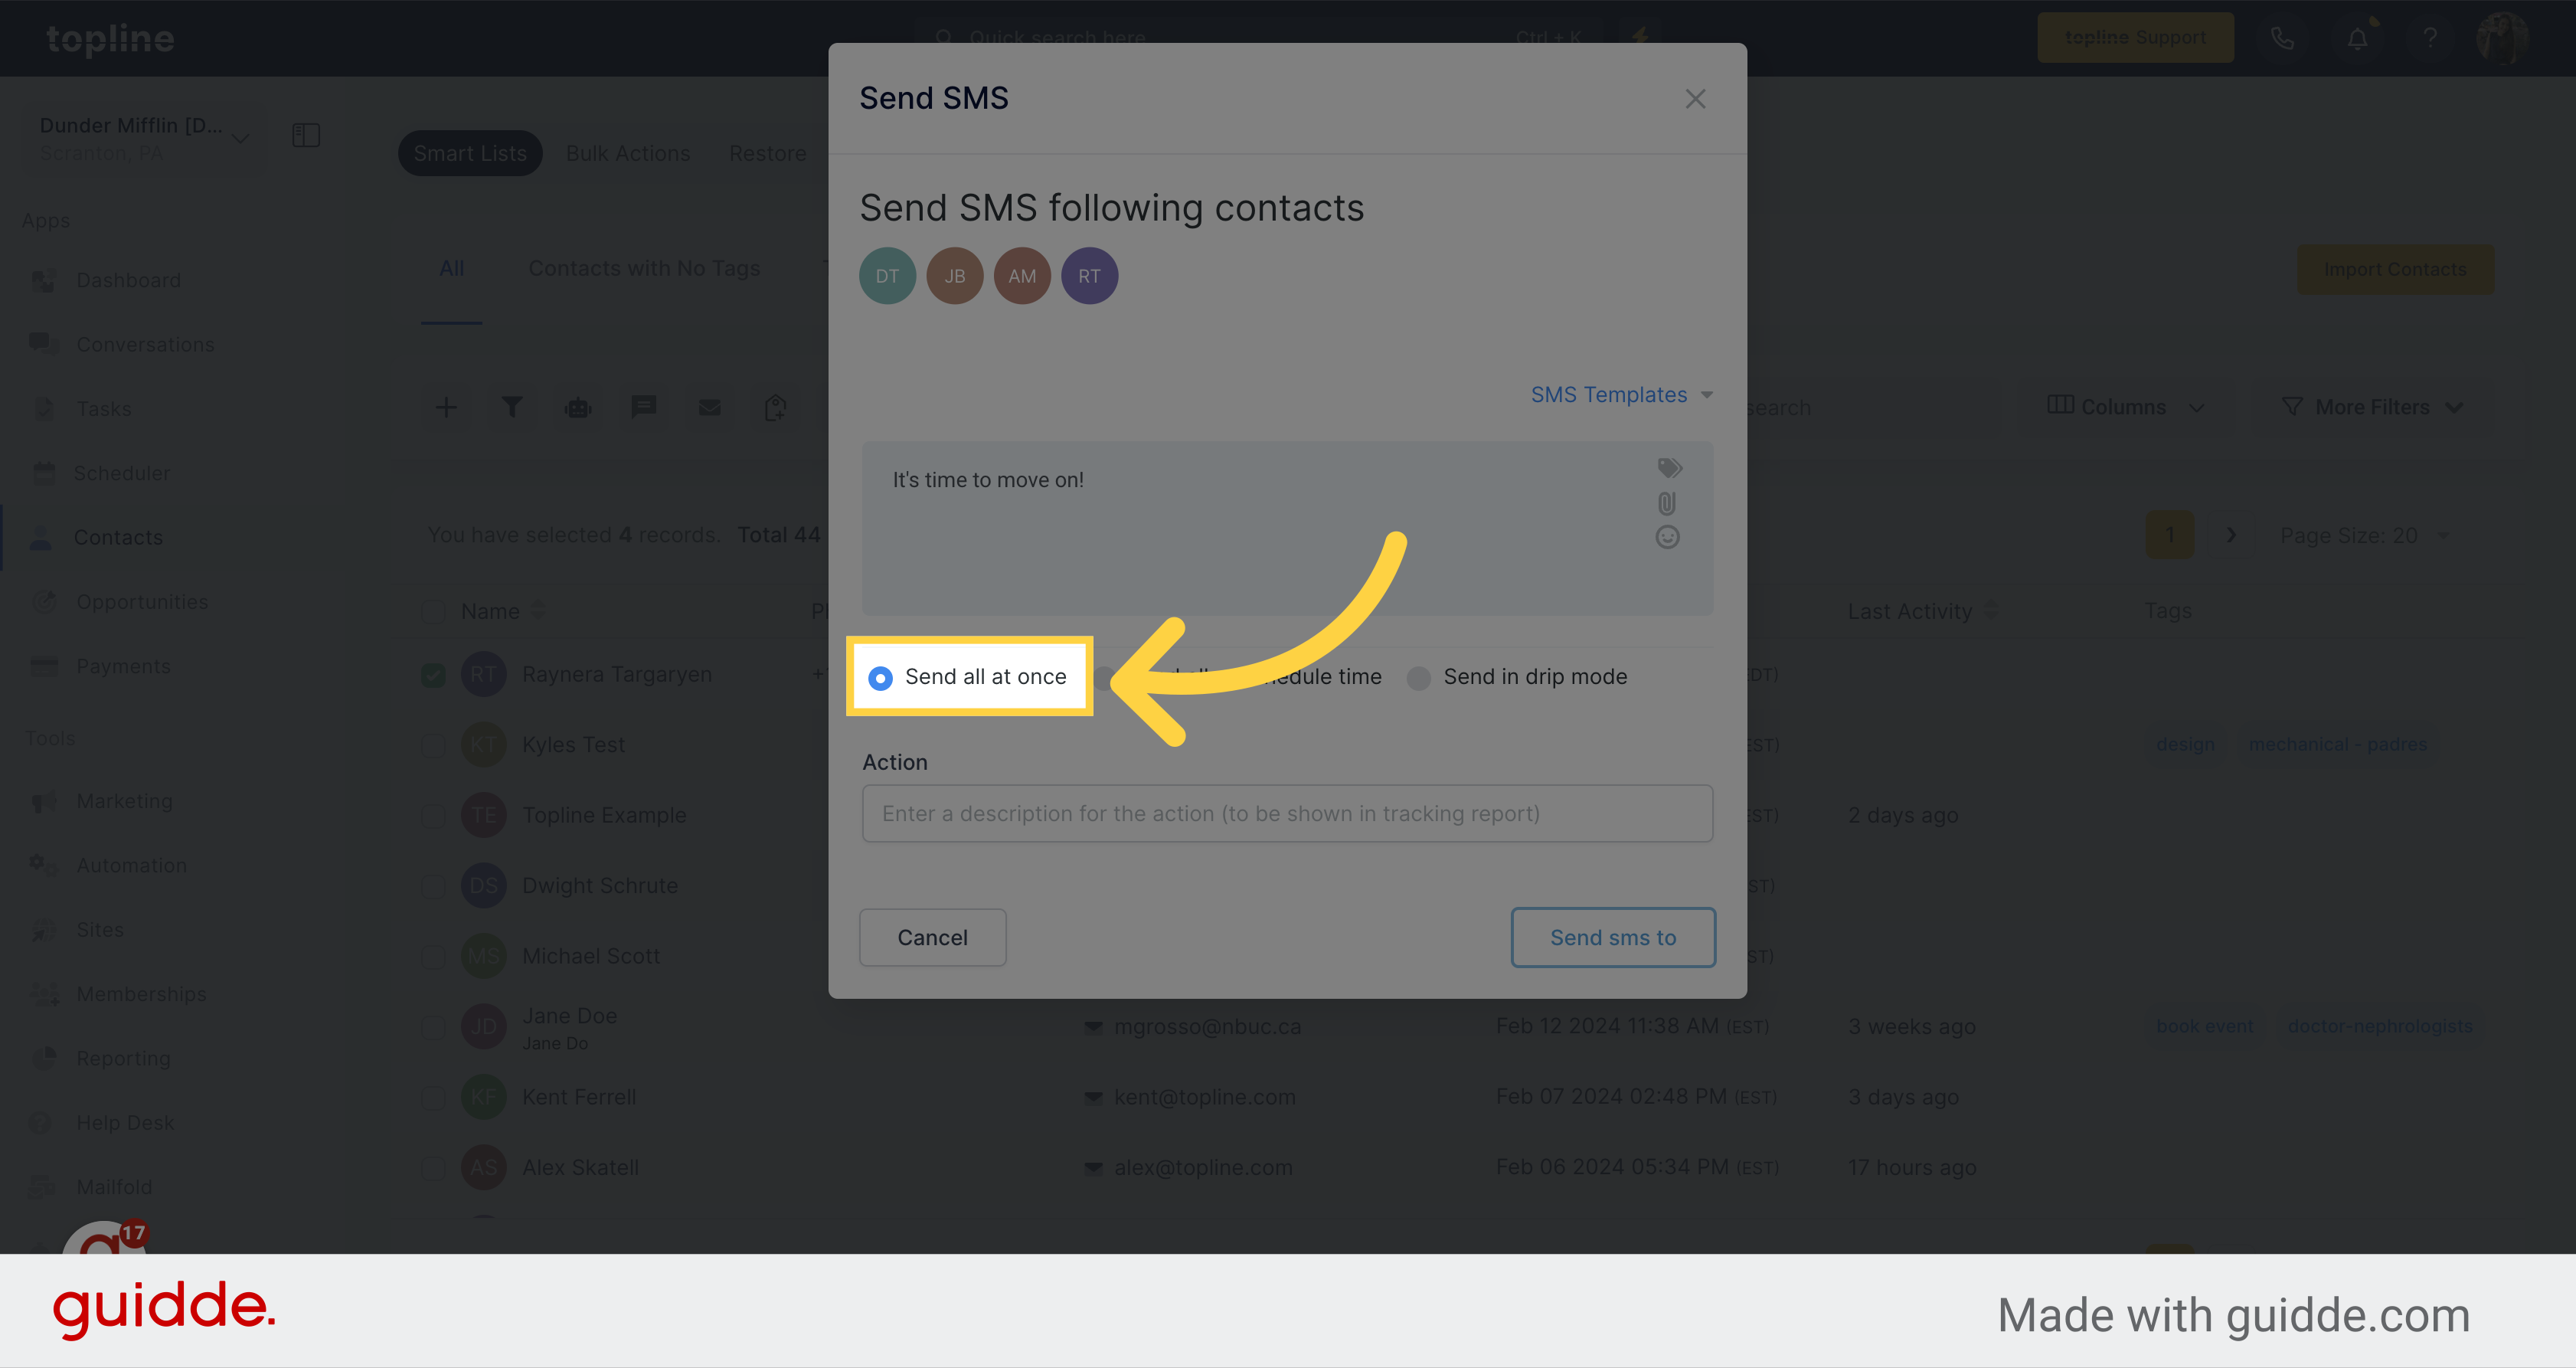The image size is (2576, 1368).
Task: Click the Cancel button
Action: pyautogui.click(x=932, y=937)
